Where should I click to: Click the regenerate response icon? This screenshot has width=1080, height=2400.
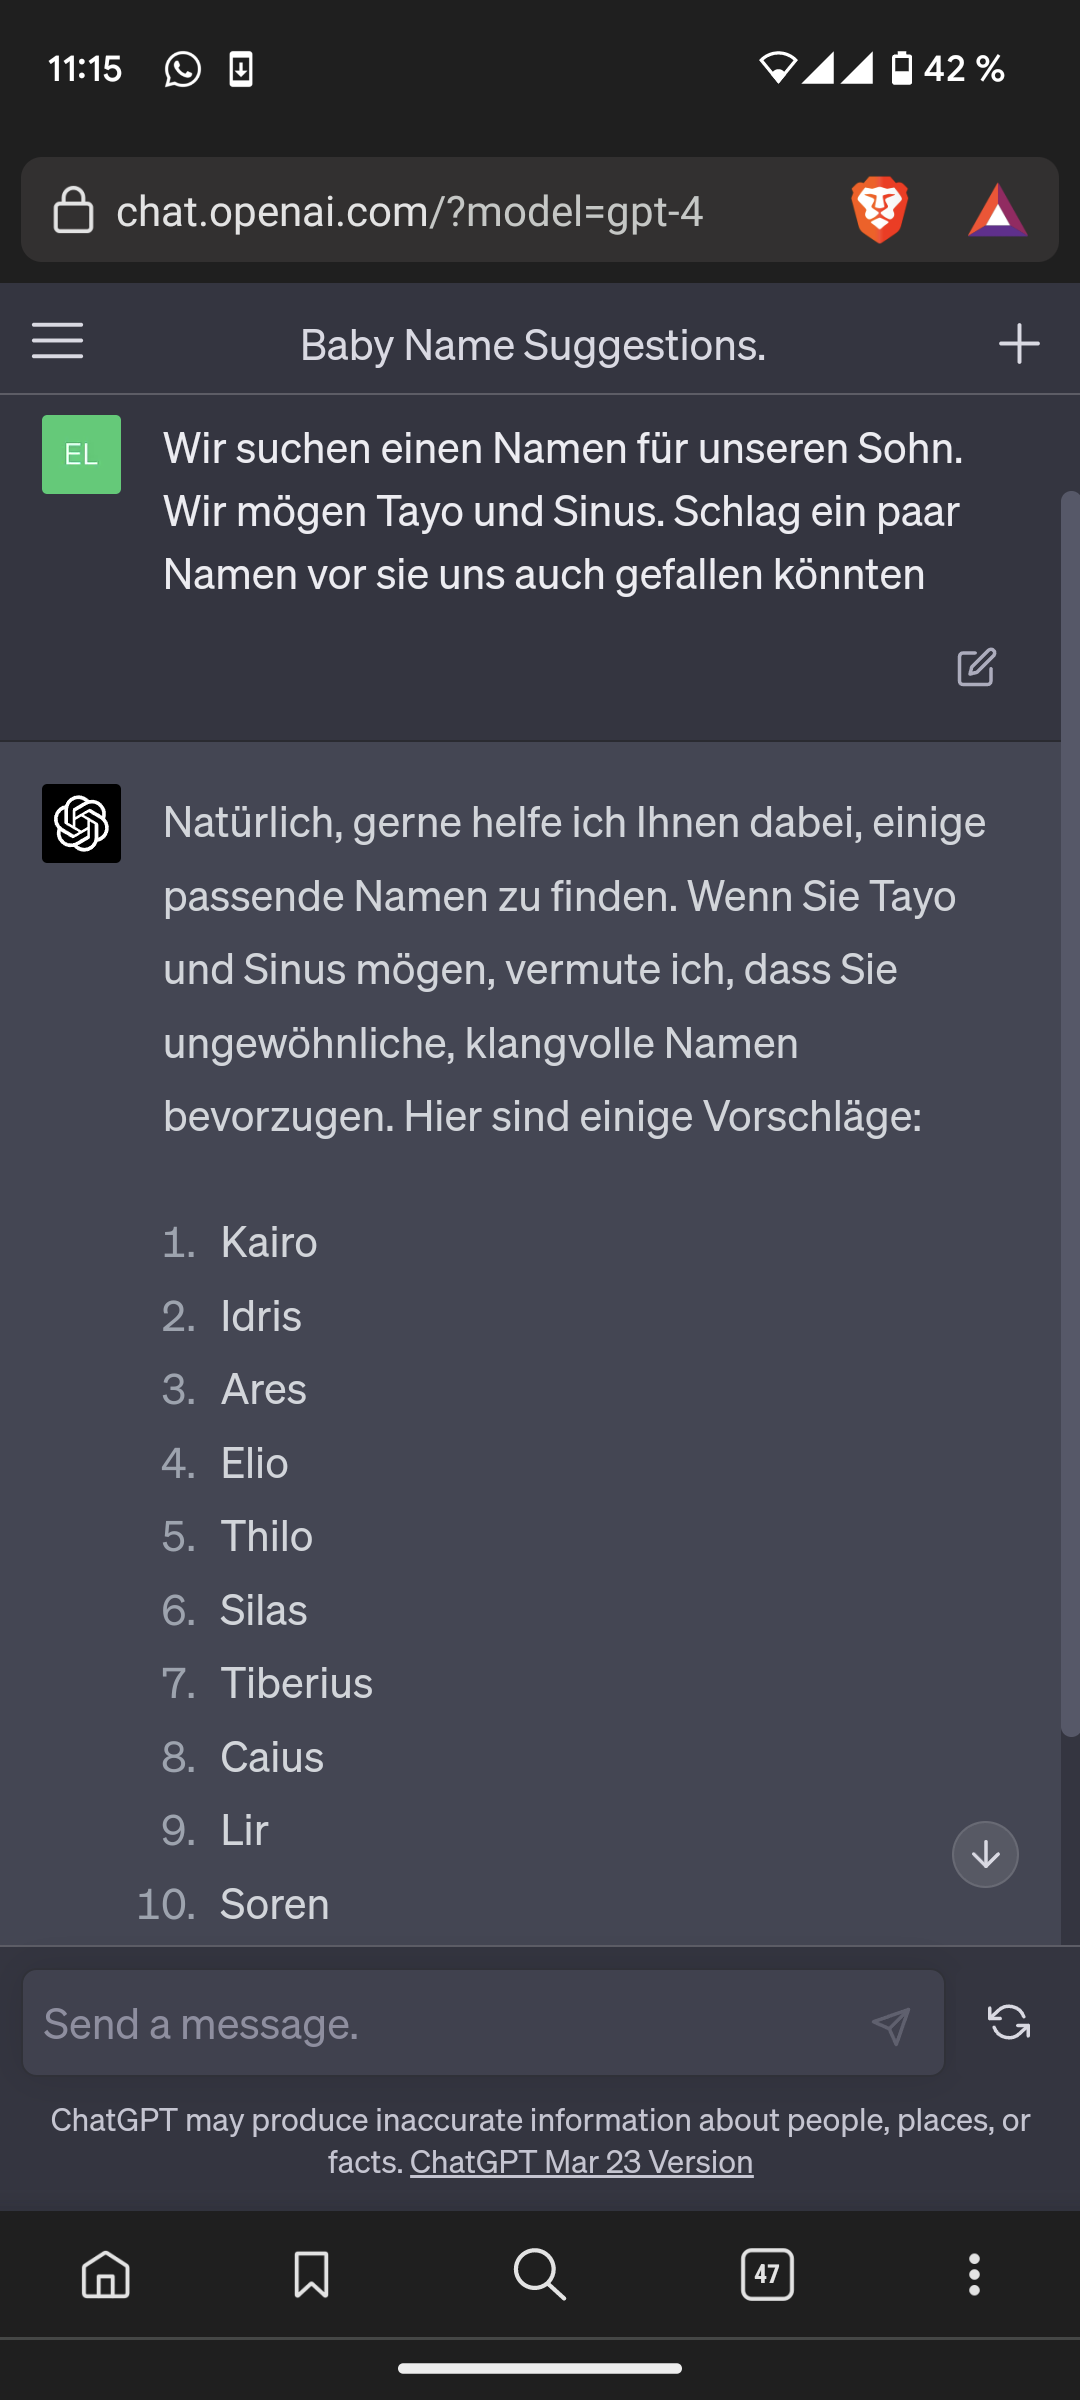pyautogui.click(x=1008, y=2022)
